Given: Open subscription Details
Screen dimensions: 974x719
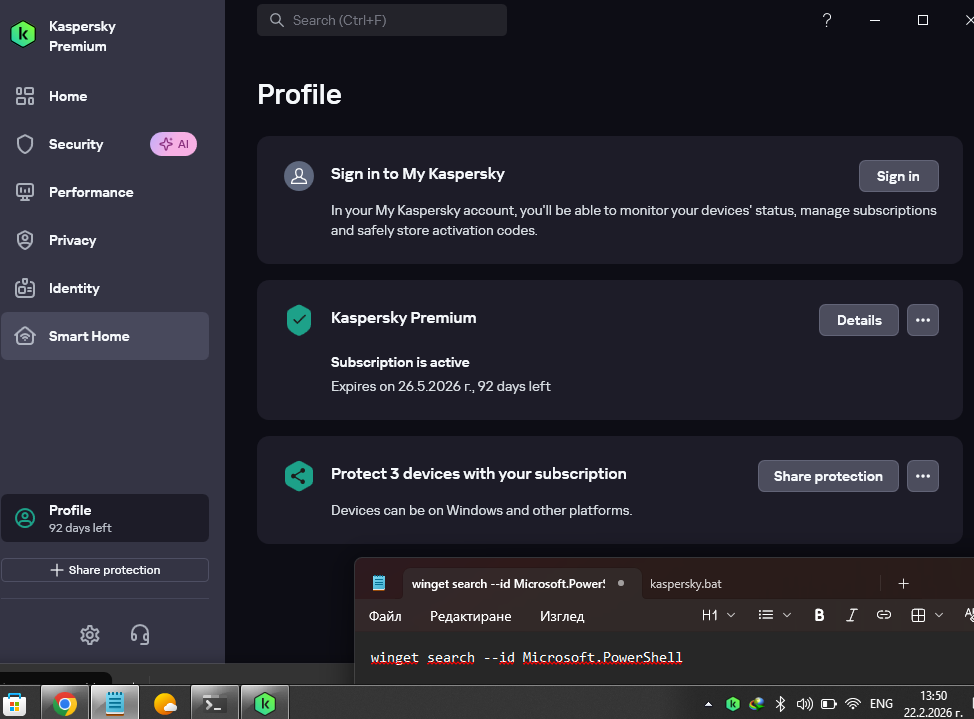Looking at the screenshot, I should (x=858, y=320).
